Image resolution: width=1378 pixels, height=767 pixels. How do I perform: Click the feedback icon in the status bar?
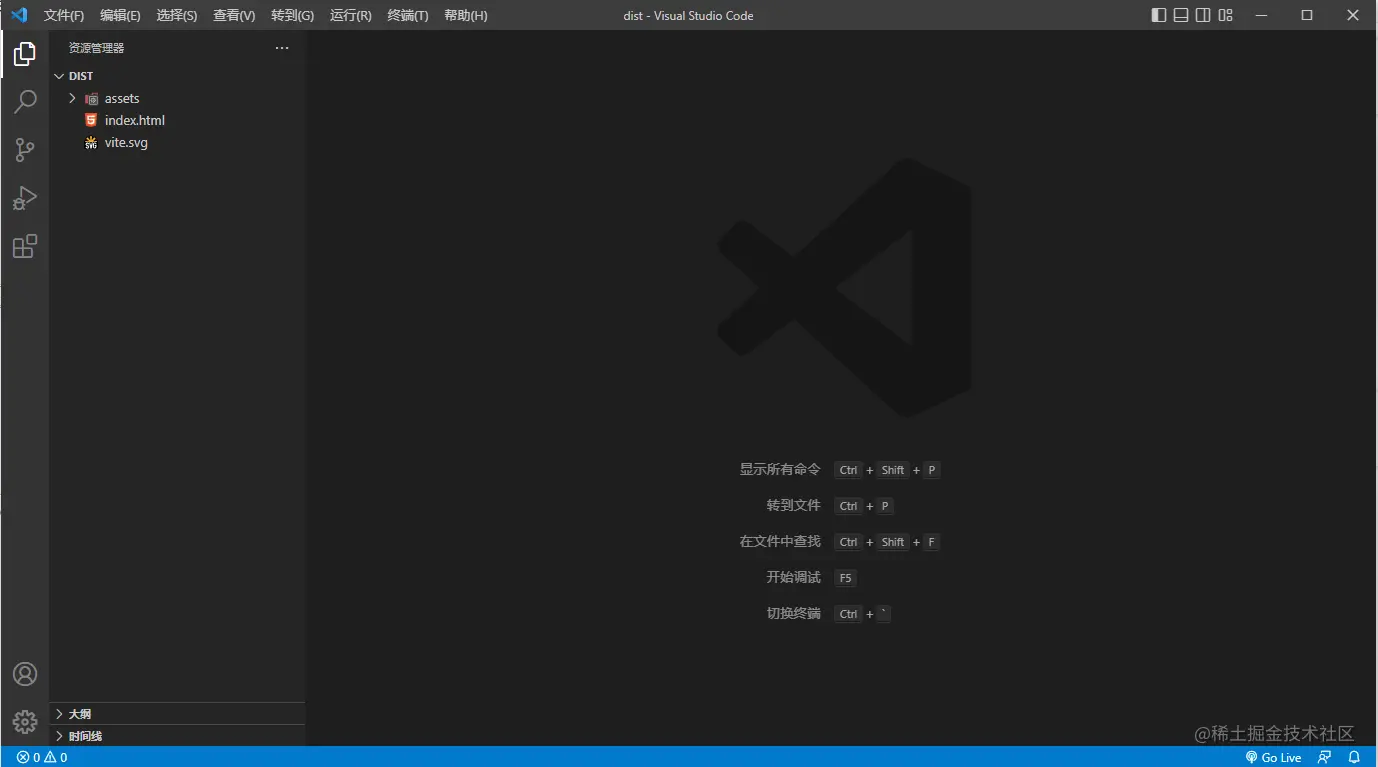[1325, 757]
